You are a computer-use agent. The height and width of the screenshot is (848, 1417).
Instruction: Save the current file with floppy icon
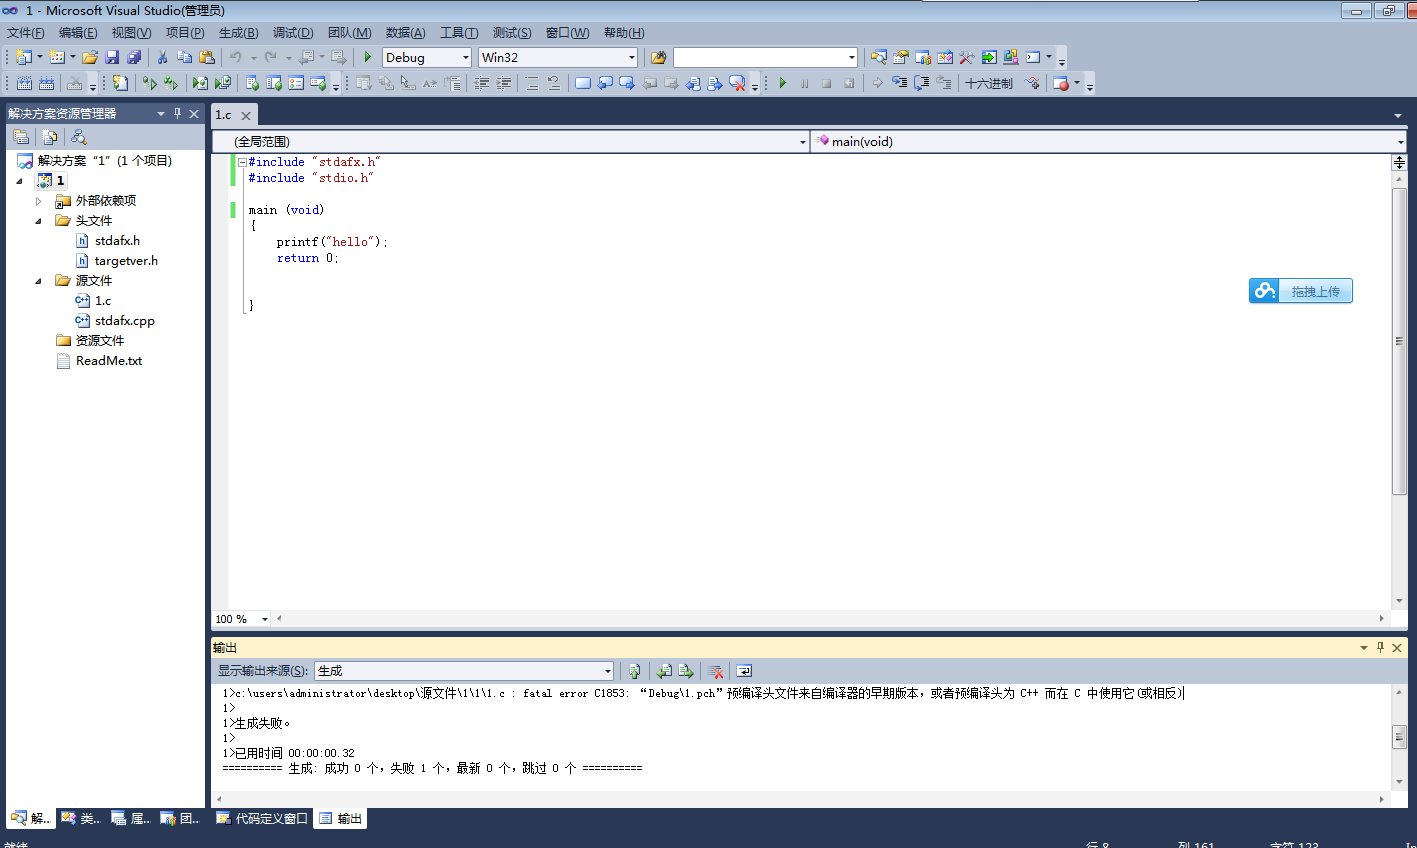(112, 57)
